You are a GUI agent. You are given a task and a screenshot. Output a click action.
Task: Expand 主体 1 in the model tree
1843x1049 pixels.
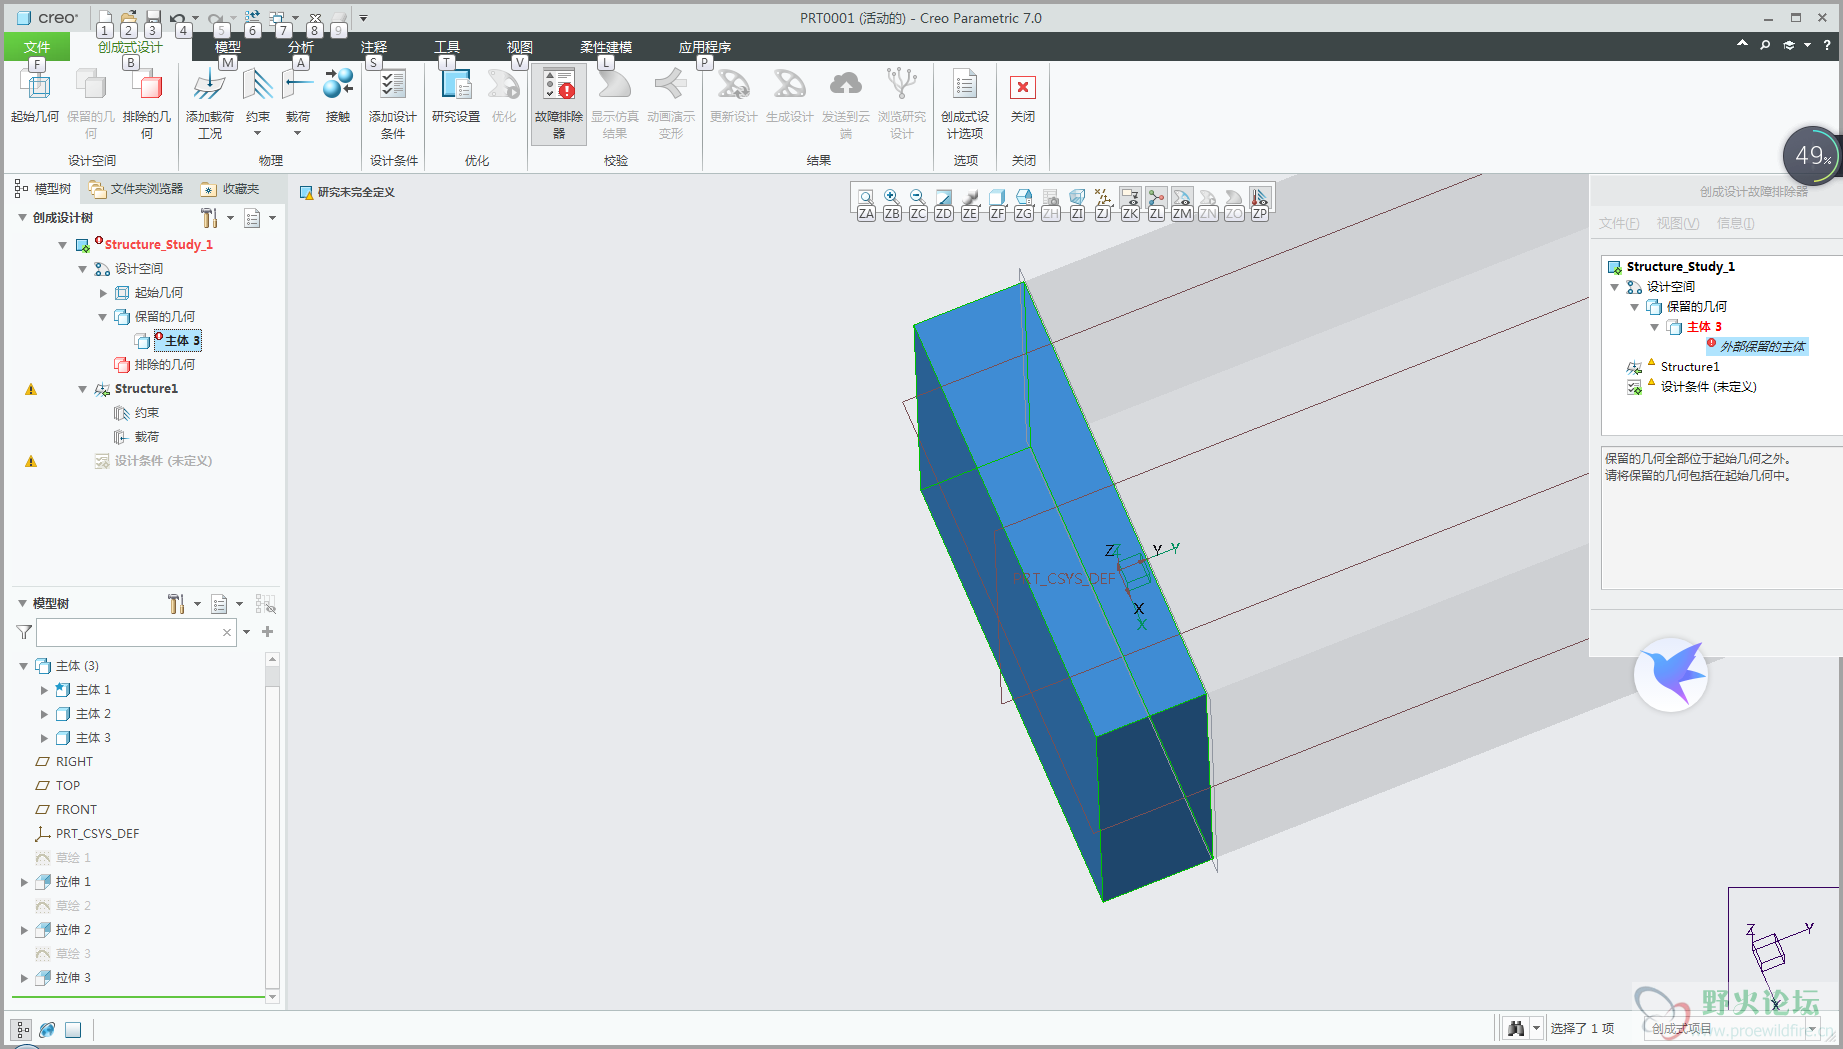coord(43,690)
